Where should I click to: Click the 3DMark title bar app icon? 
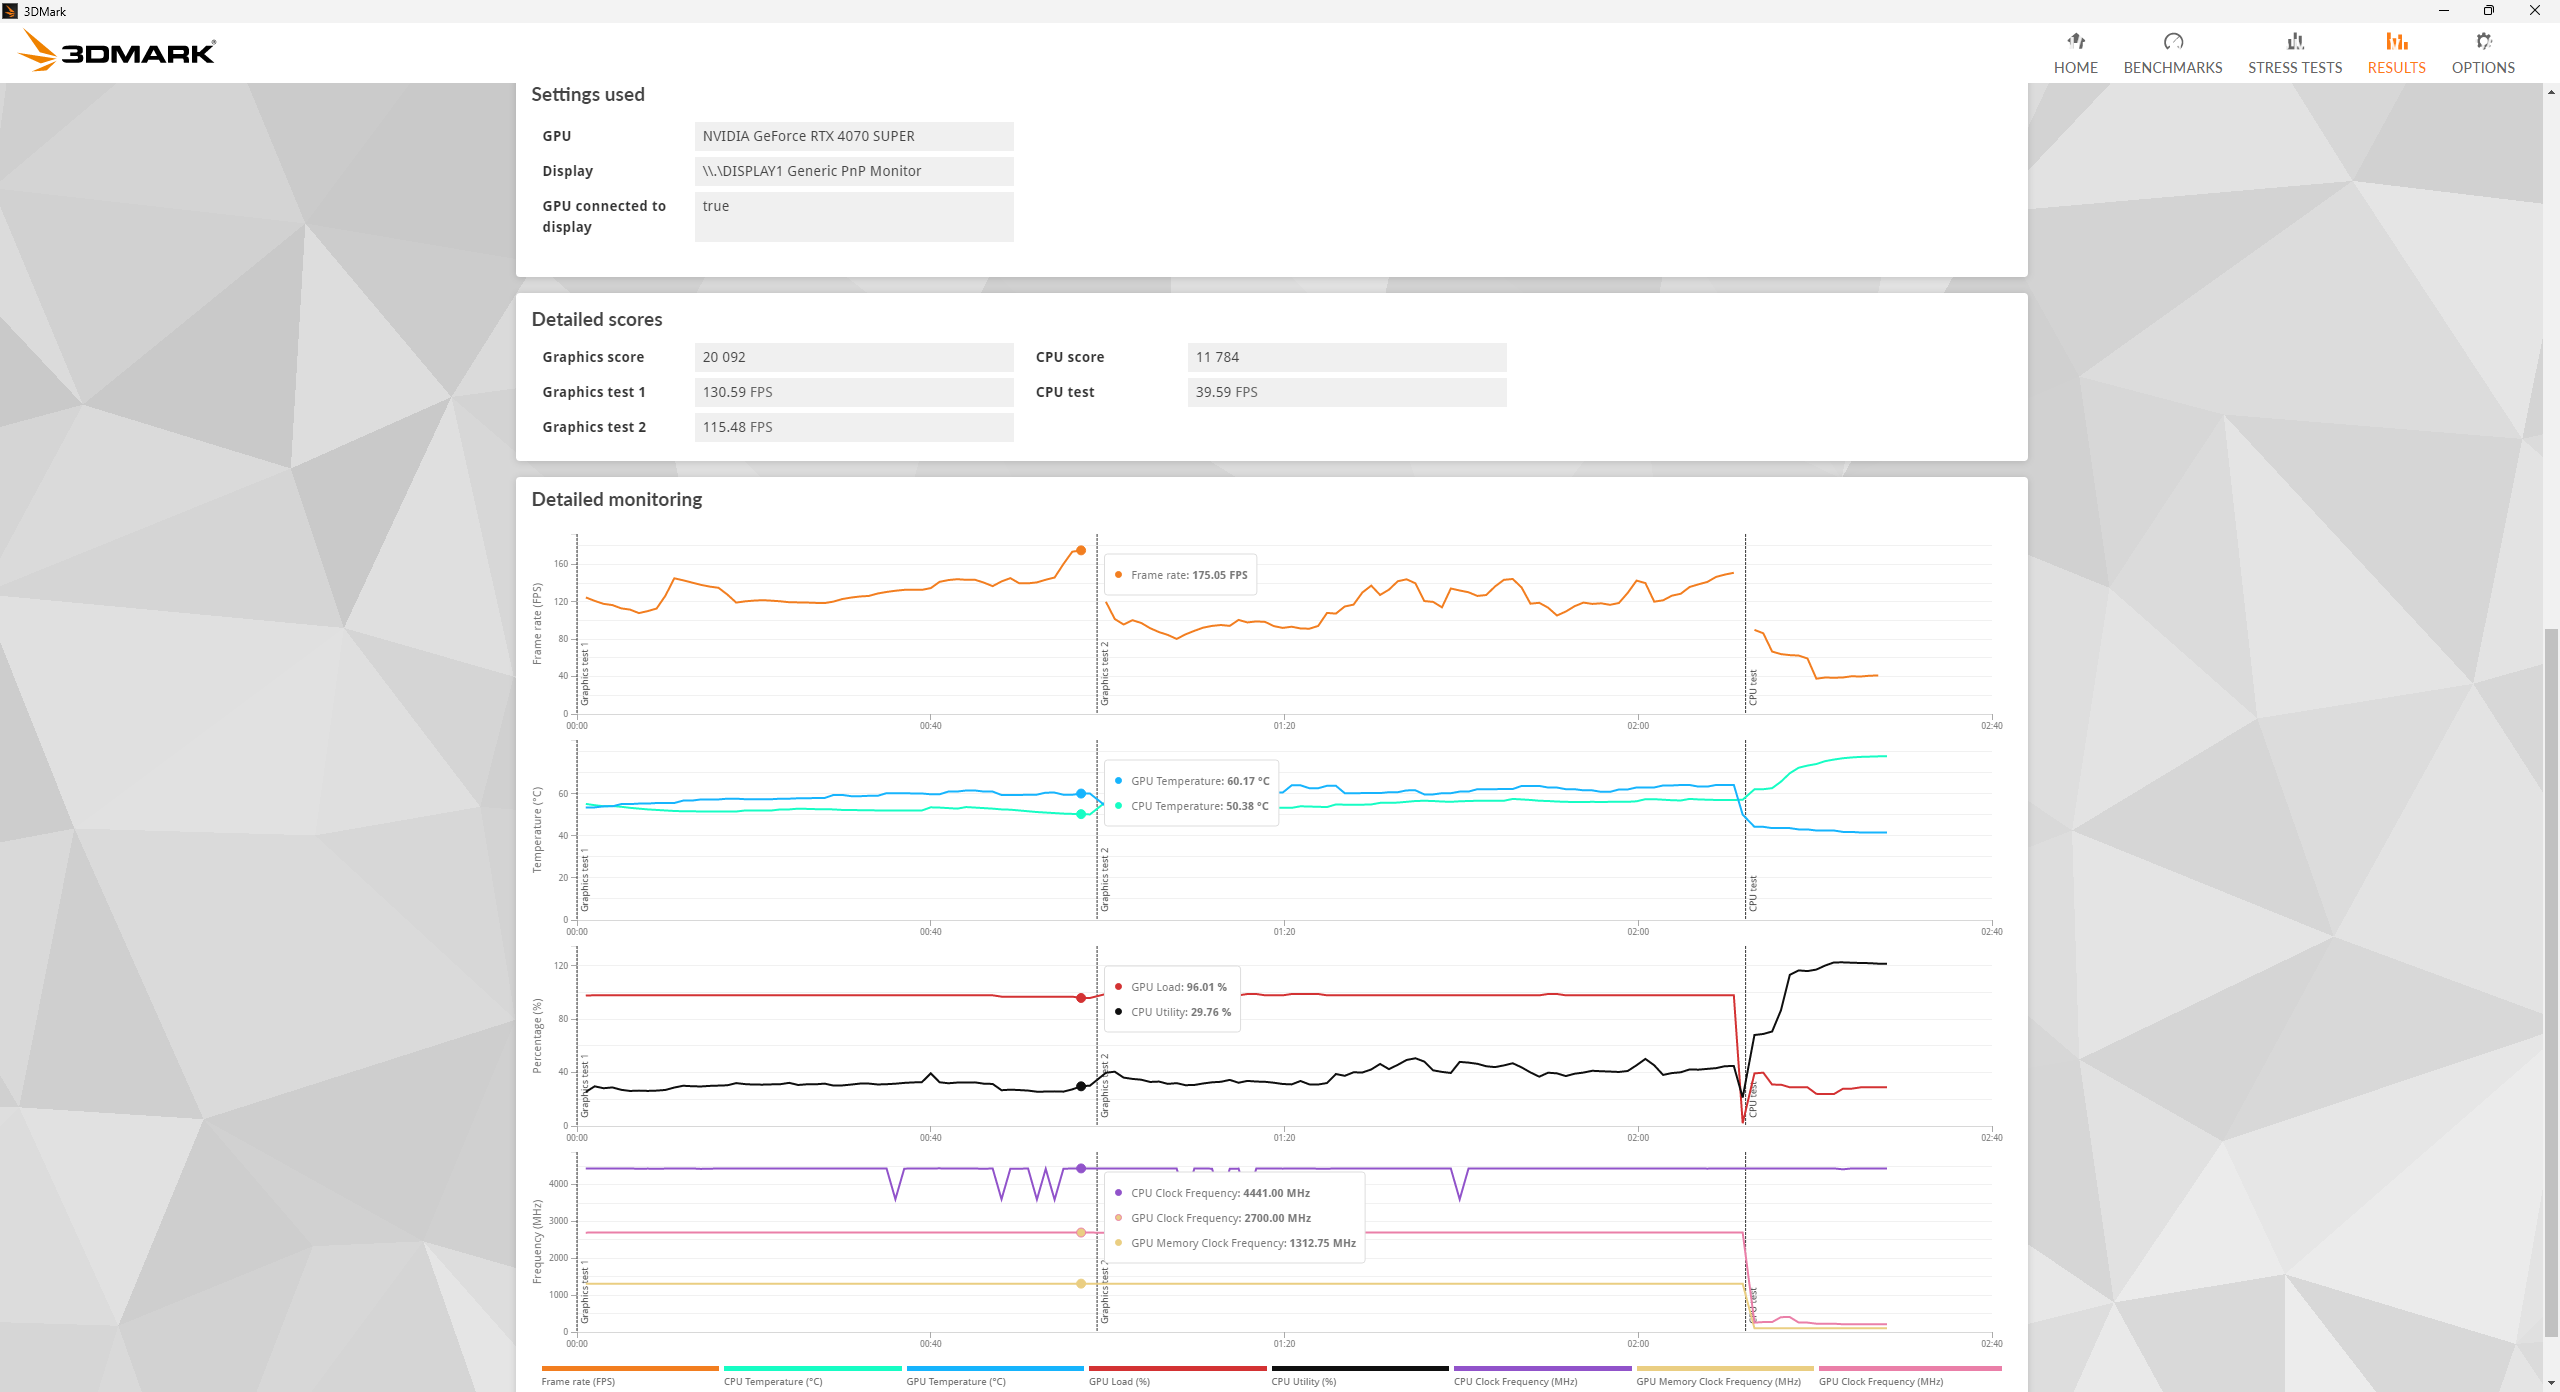(x=10, y=11)
